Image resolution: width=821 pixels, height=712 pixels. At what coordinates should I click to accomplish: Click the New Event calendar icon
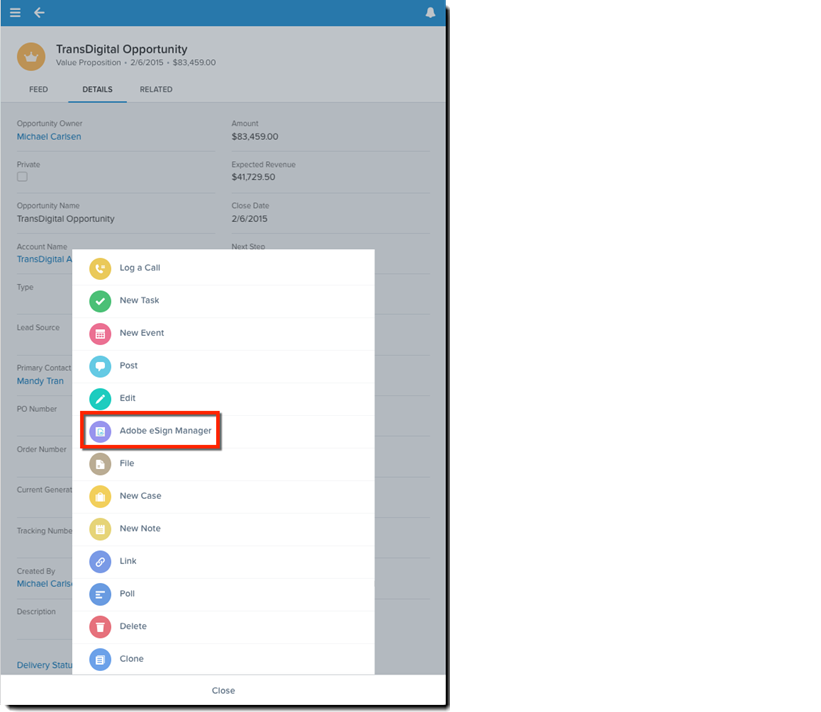pos(99,333)
